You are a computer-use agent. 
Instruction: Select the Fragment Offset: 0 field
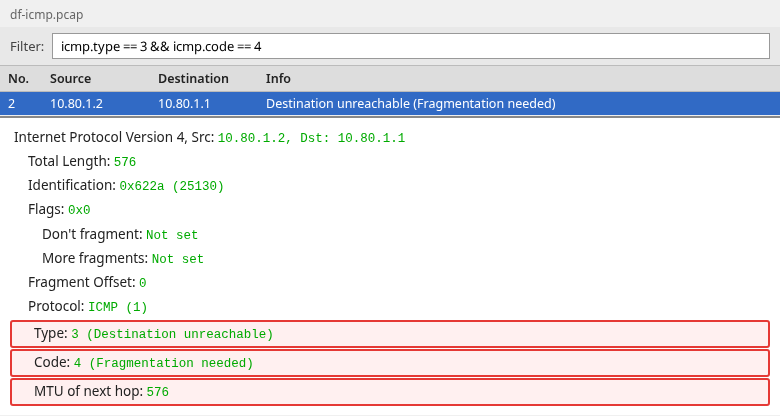[87, 282]
